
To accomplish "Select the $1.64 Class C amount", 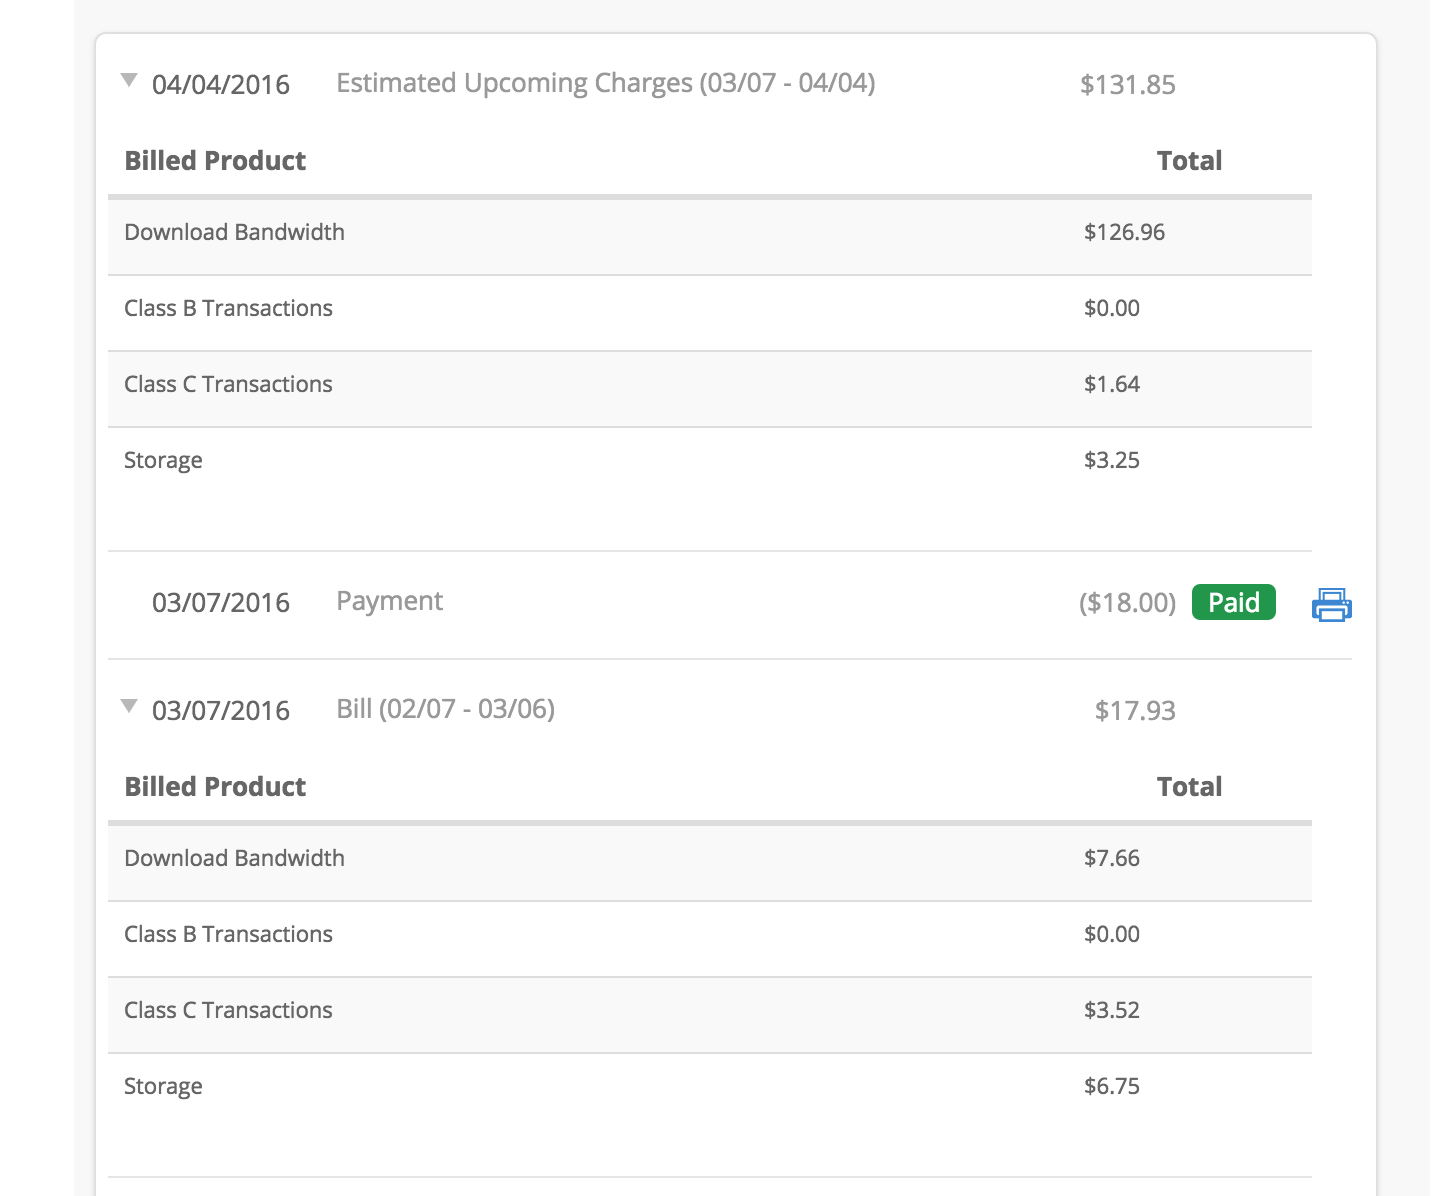I will point(1112,384).
